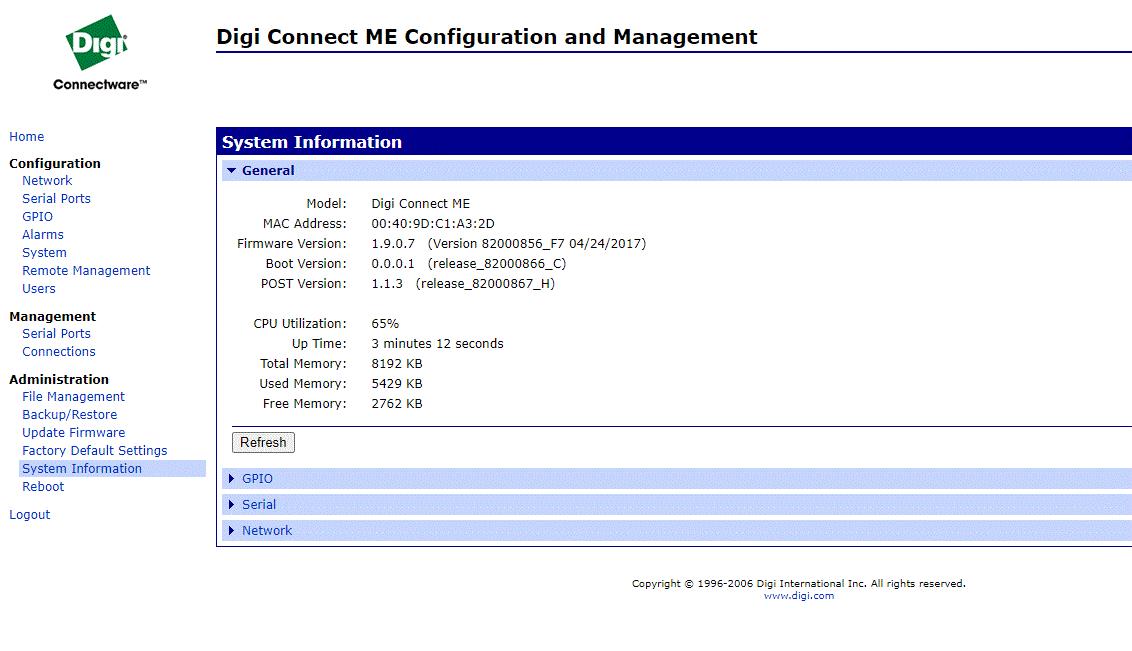Log out via the Logout link
This screenshot has width=1132, height=651.
coord(30,515)
